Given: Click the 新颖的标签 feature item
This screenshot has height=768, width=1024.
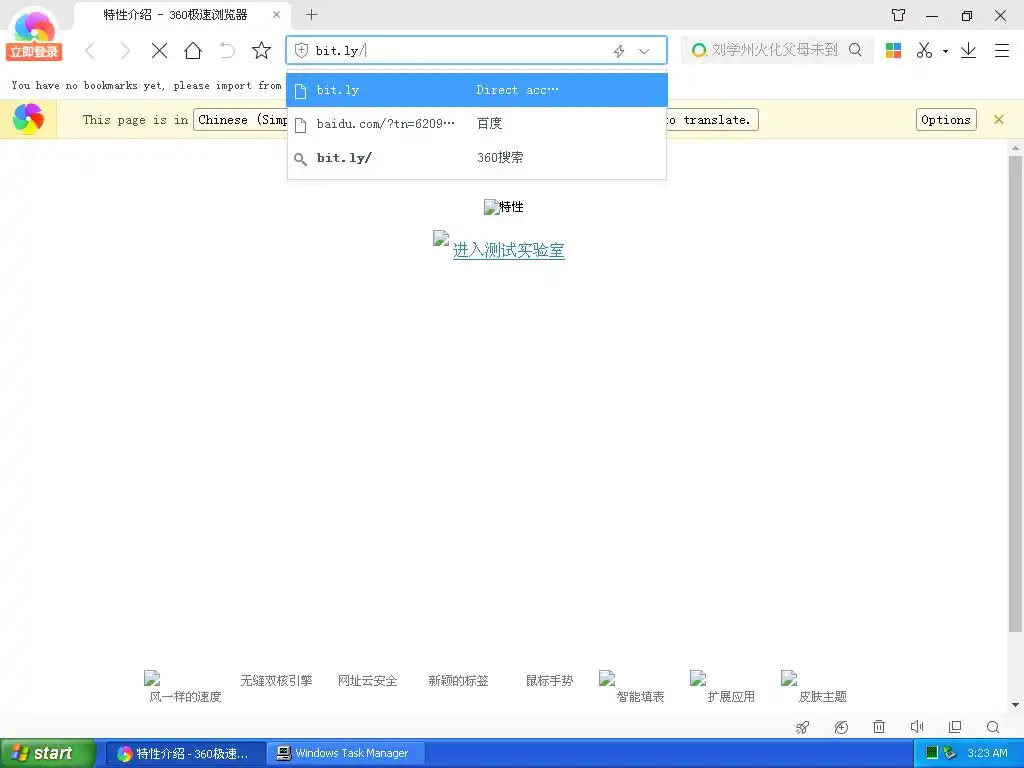Looking at the screenshot, I should click(x=458, y=680).
